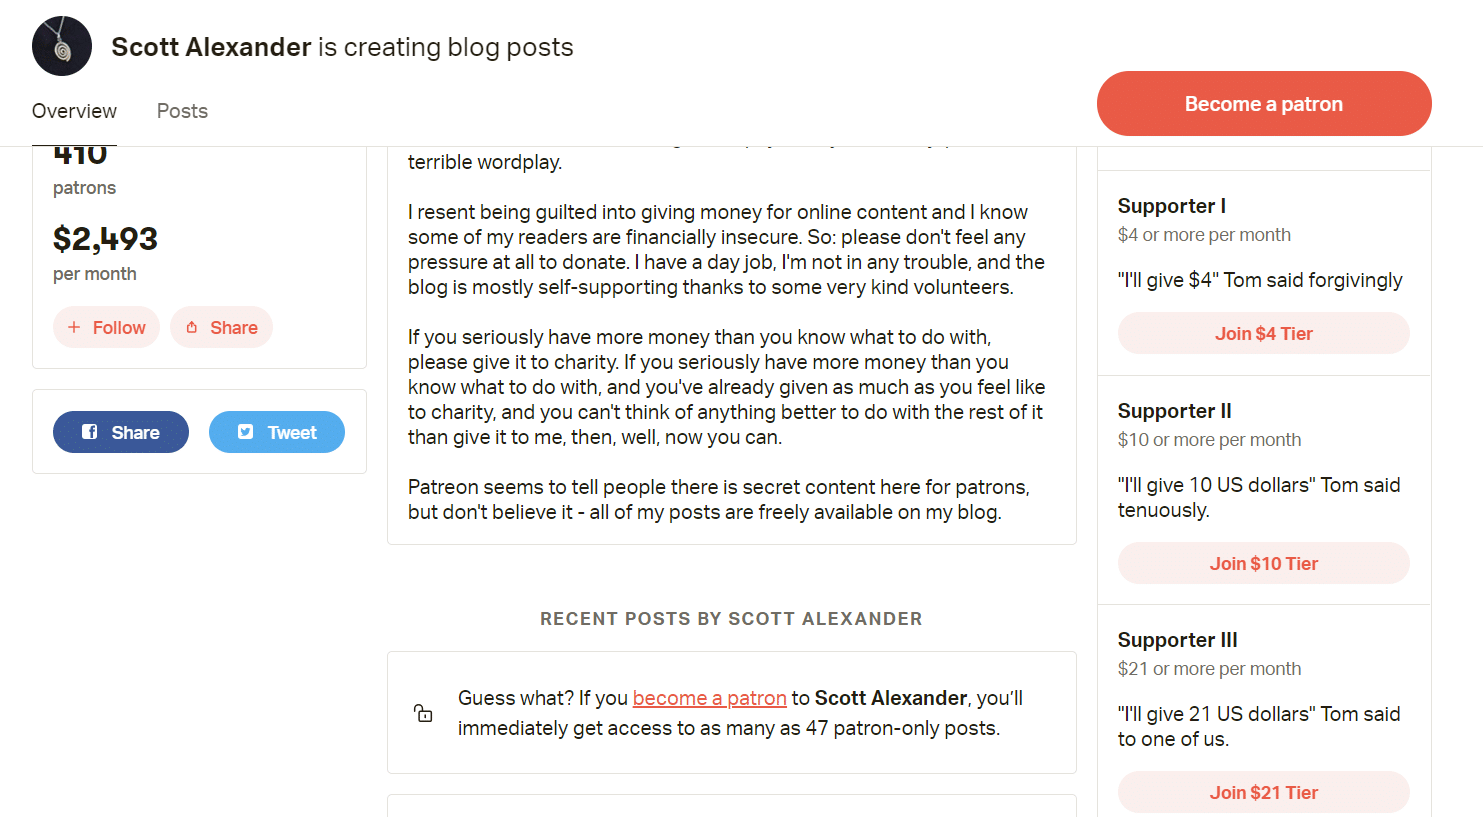Select the Overview tab

coord(74,111)
